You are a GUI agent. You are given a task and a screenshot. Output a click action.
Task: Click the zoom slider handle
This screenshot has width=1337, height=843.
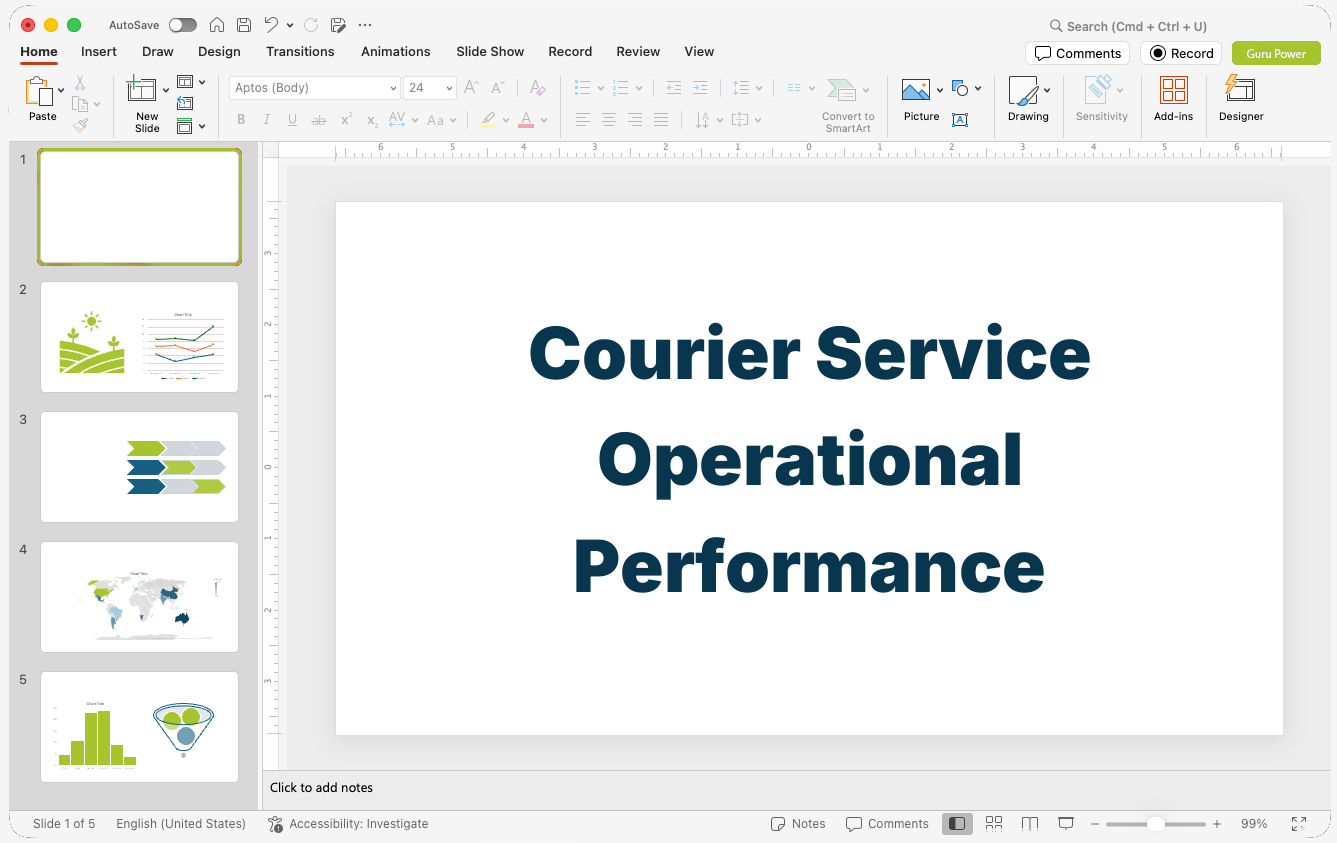[x=1156, y=824]
